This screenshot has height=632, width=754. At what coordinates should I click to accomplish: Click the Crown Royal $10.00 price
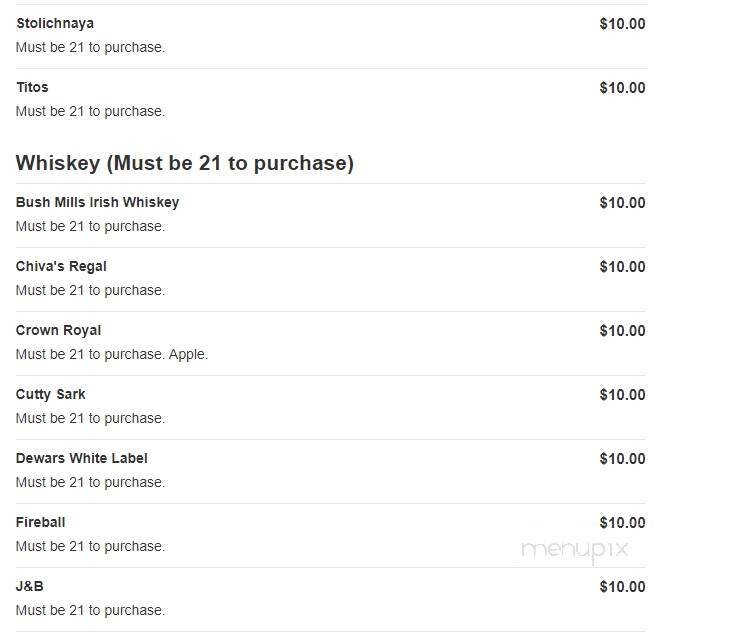622,330
